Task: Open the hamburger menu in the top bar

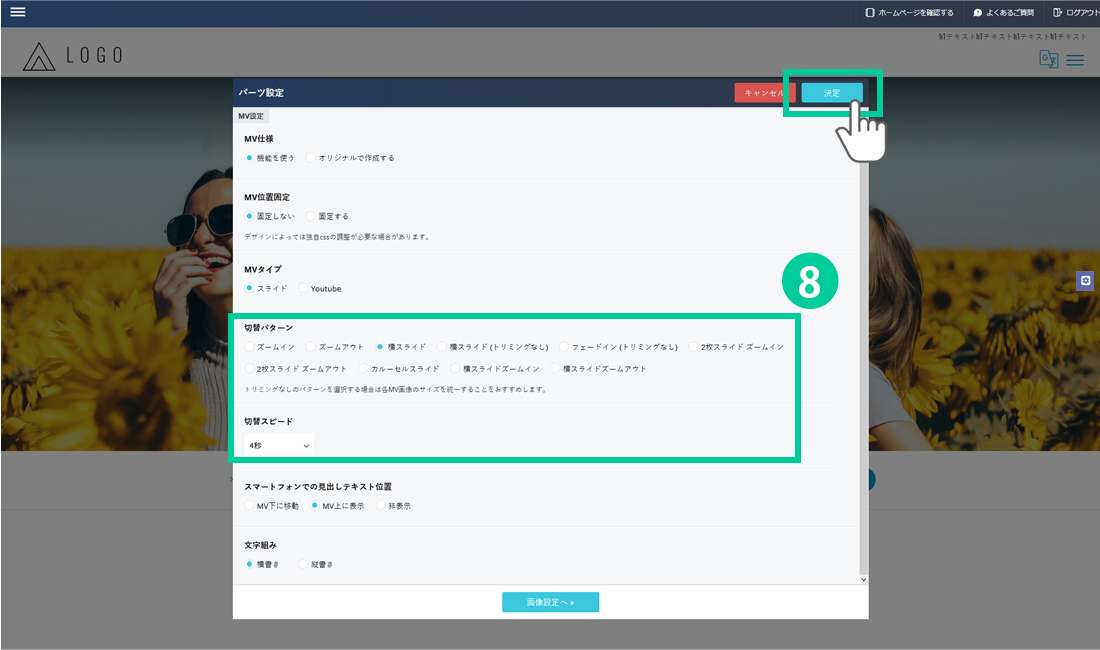Action: [17, 12]
